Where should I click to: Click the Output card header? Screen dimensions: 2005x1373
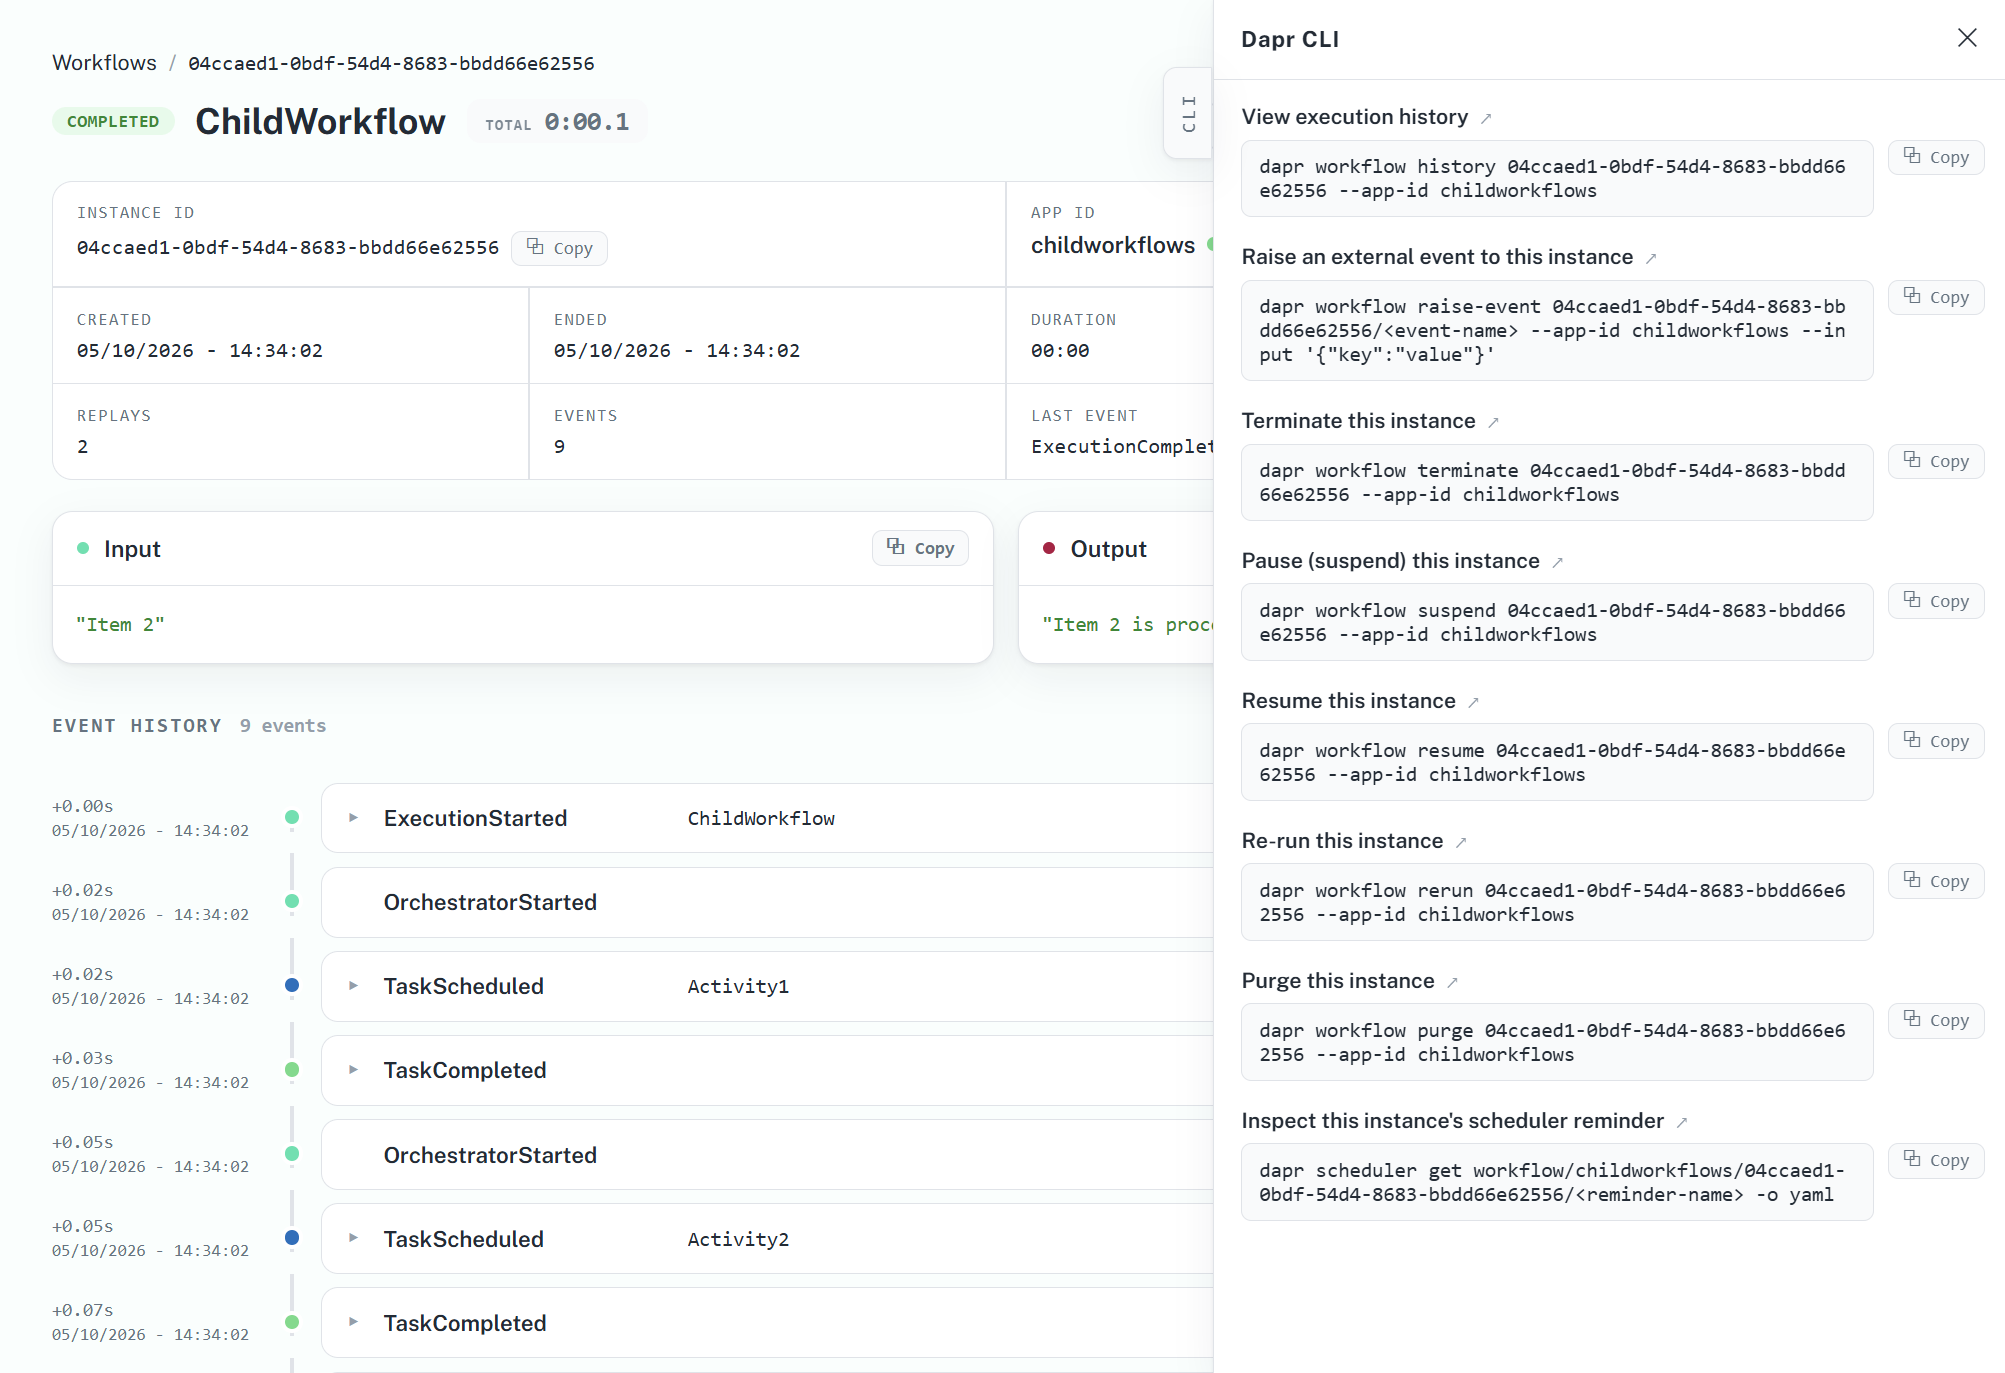[1116, 549]
